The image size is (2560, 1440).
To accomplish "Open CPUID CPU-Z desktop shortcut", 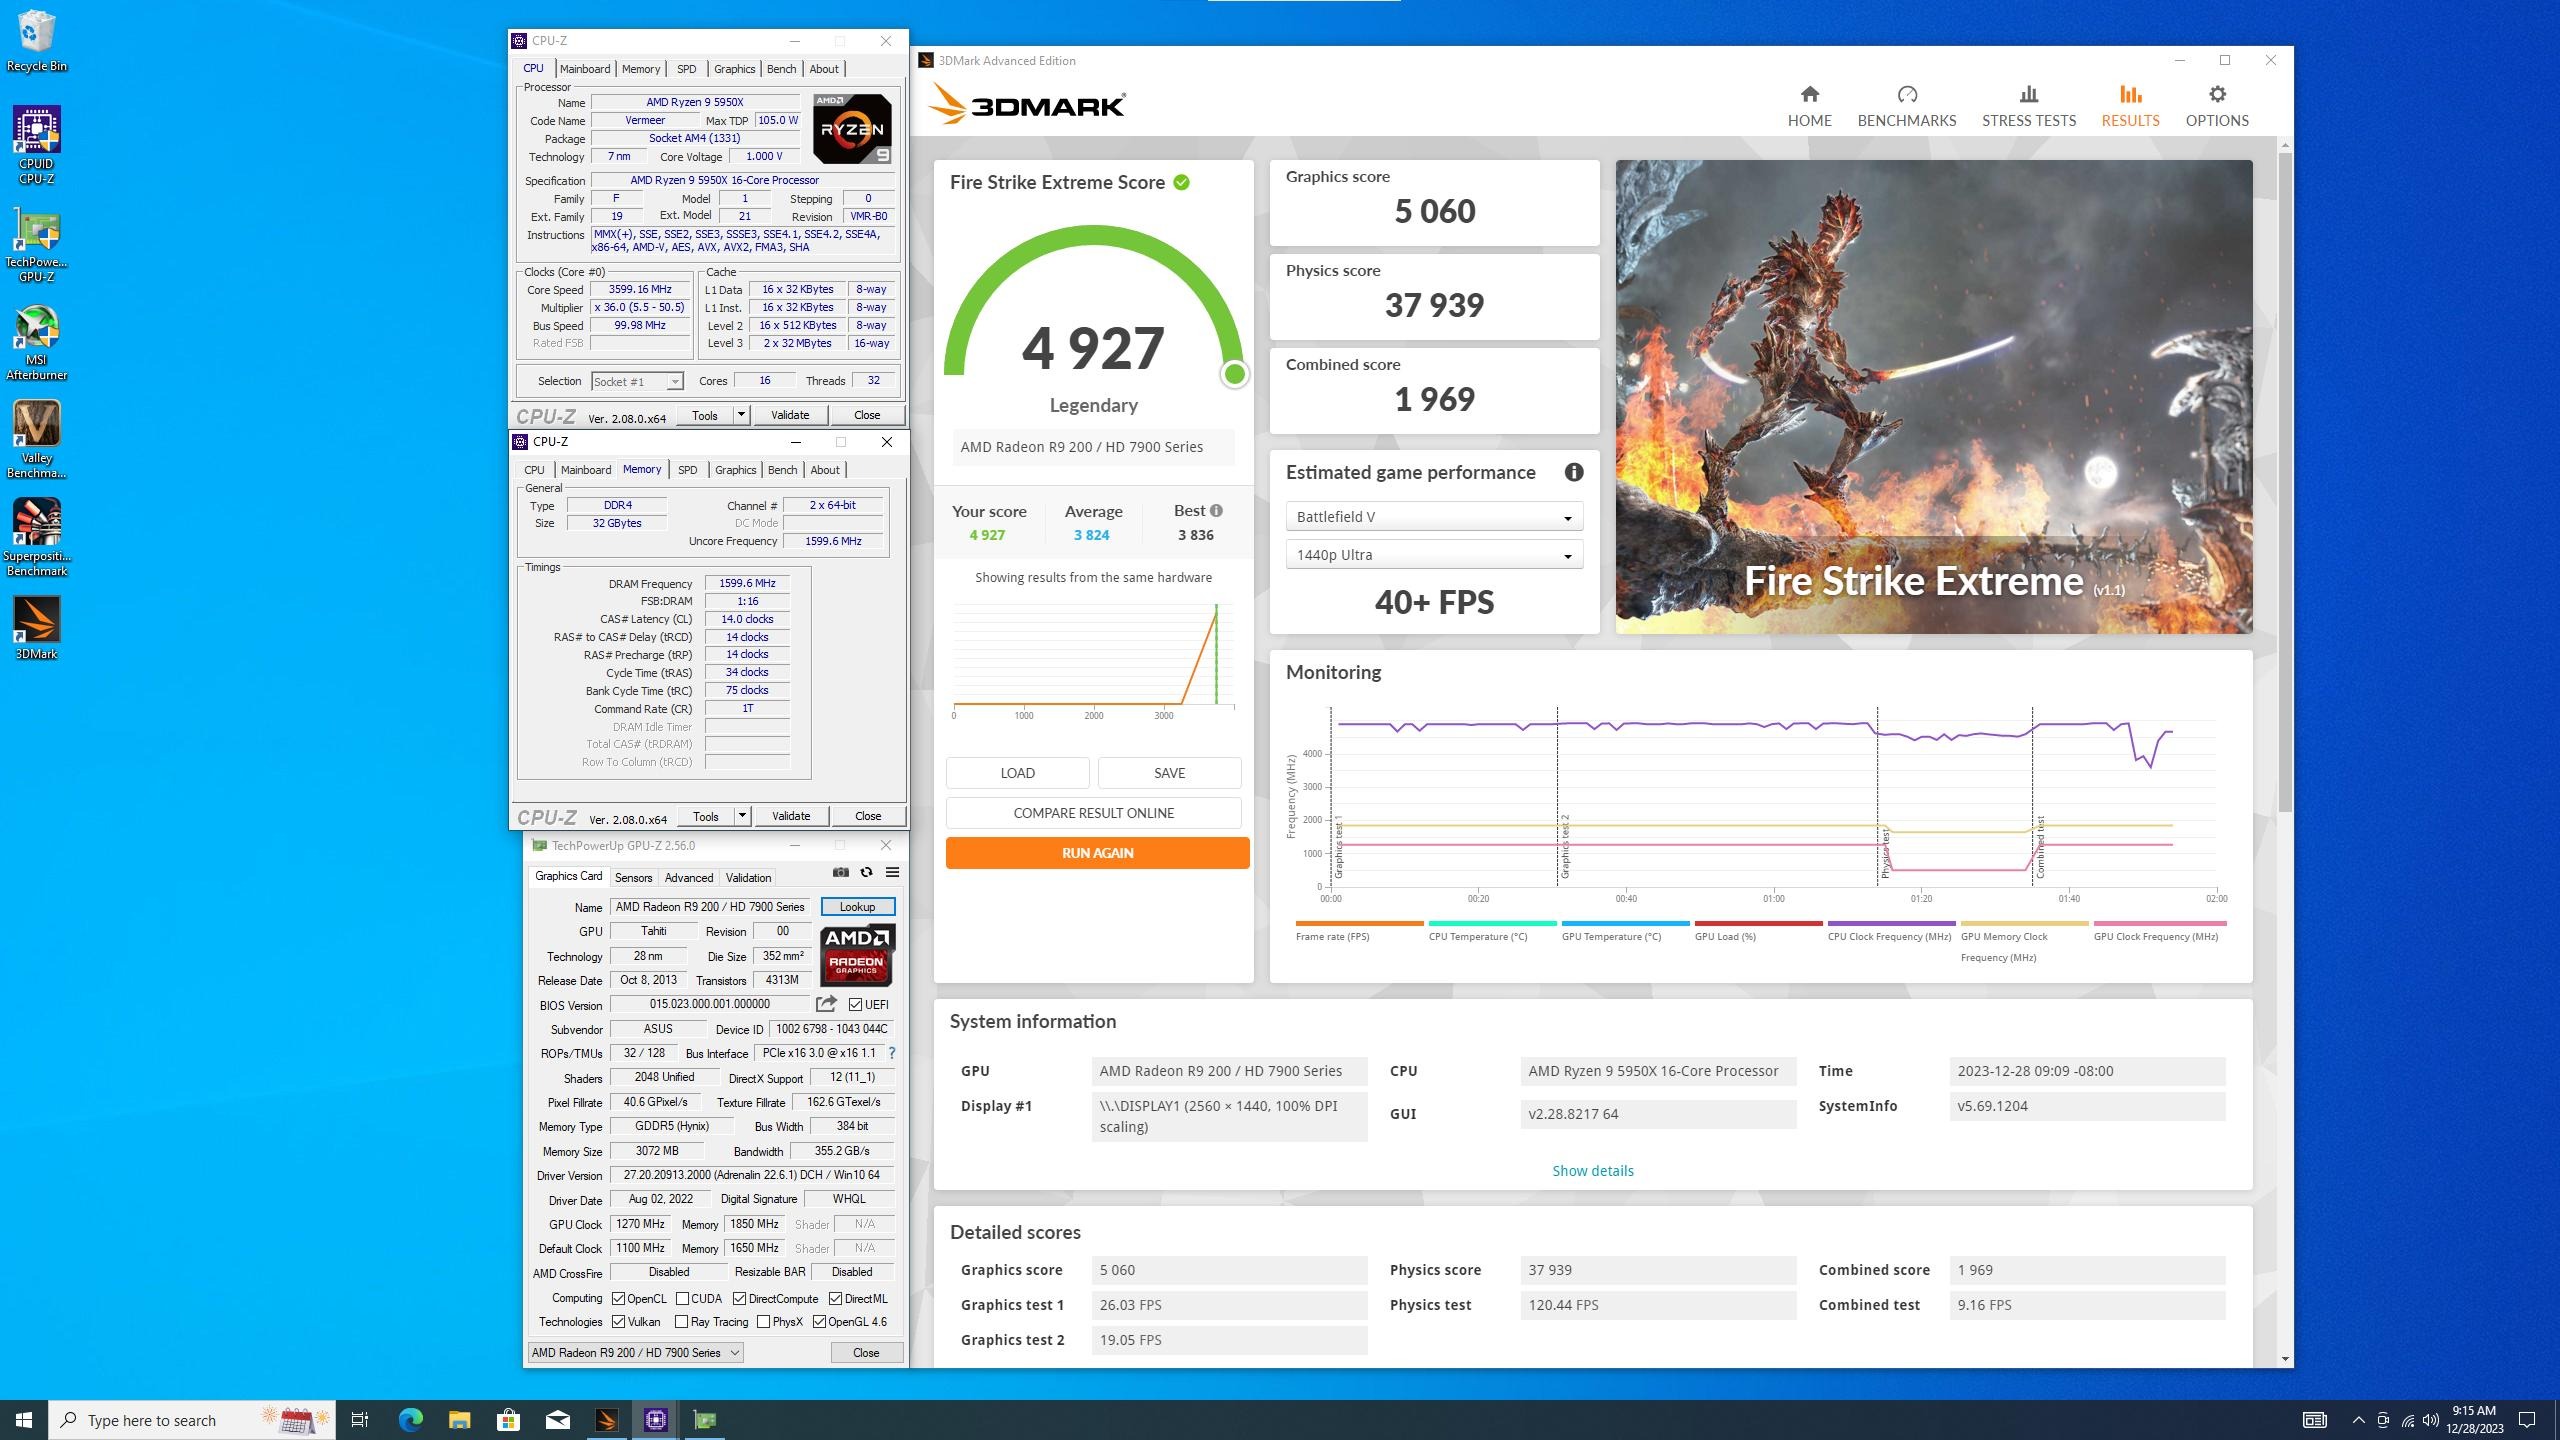I will 37,146.
